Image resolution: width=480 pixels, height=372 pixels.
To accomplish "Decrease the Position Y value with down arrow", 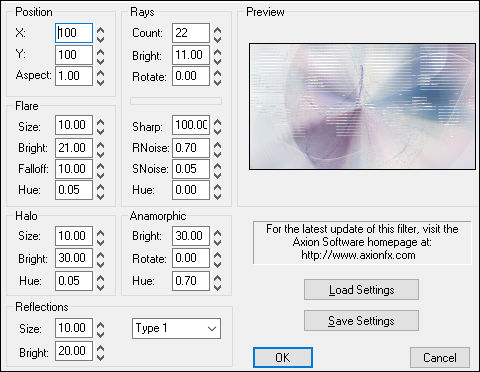I will pyautogui.click(x=100, y=61).
